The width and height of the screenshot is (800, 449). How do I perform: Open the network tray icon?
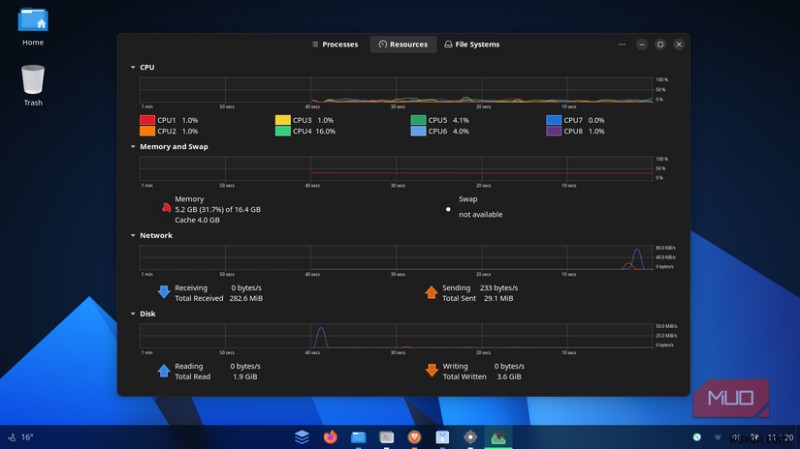click(718, 437)
